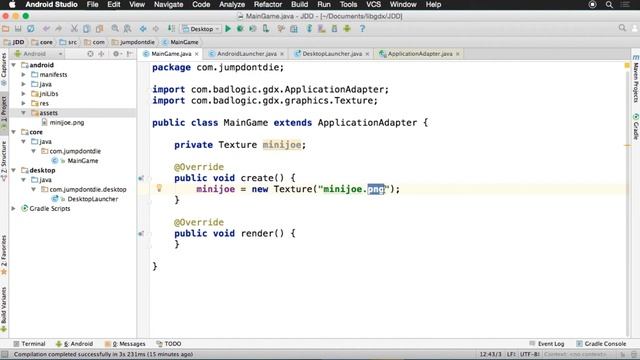Click the jumpdontdie breadcrumb
640x360 pixels.
click(x=133, y=42)
